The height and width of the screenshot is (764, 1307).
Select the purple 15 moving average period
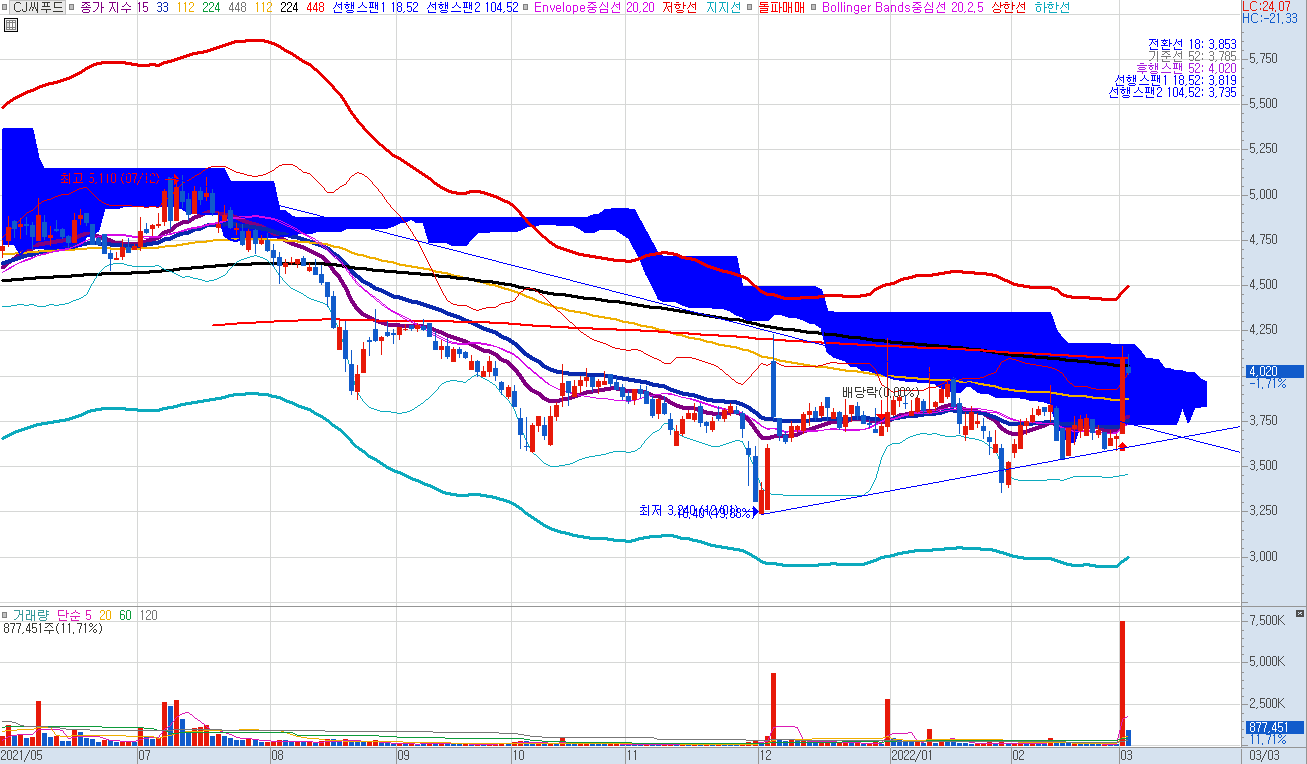[143, 7]
